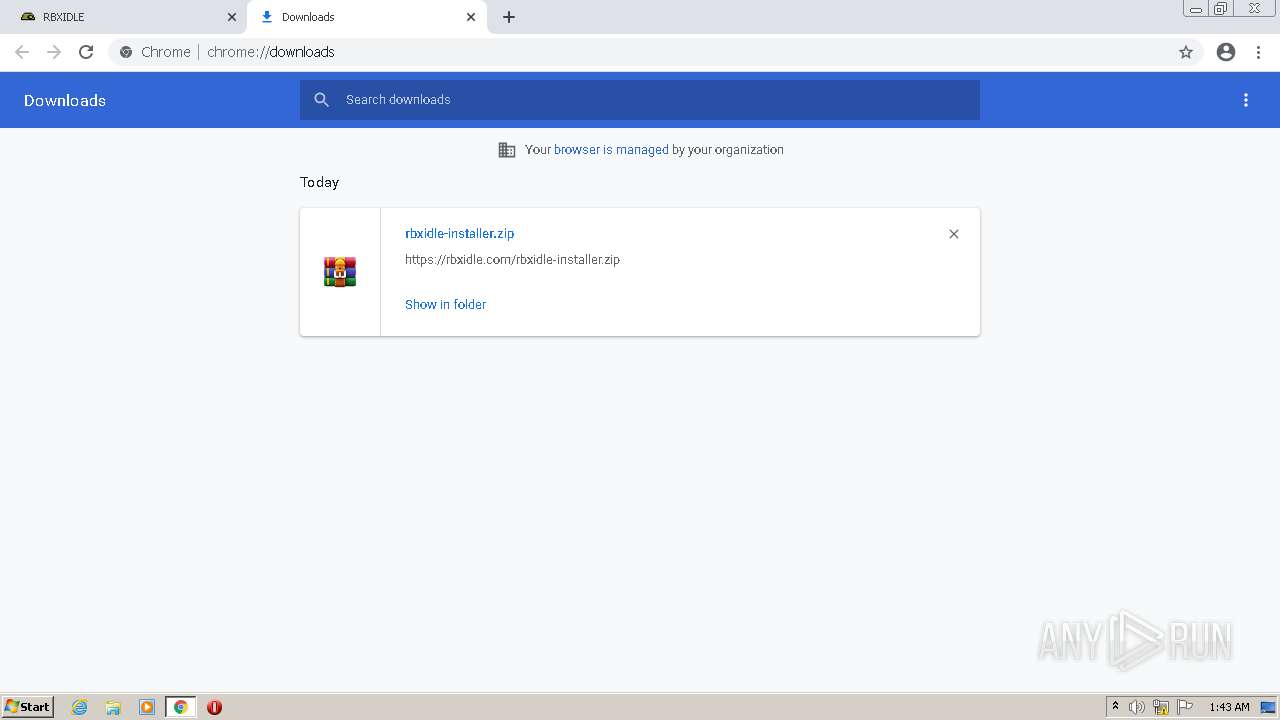Open the Action Center flag icon

pos(1185,707)
